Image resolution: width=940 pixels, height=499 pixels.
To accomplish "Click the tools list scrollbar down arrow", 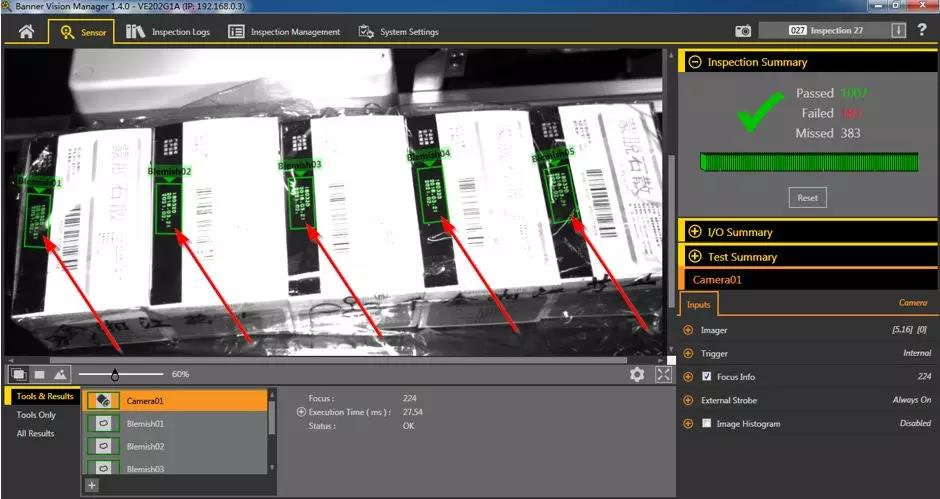I will [x=272, y=468].
